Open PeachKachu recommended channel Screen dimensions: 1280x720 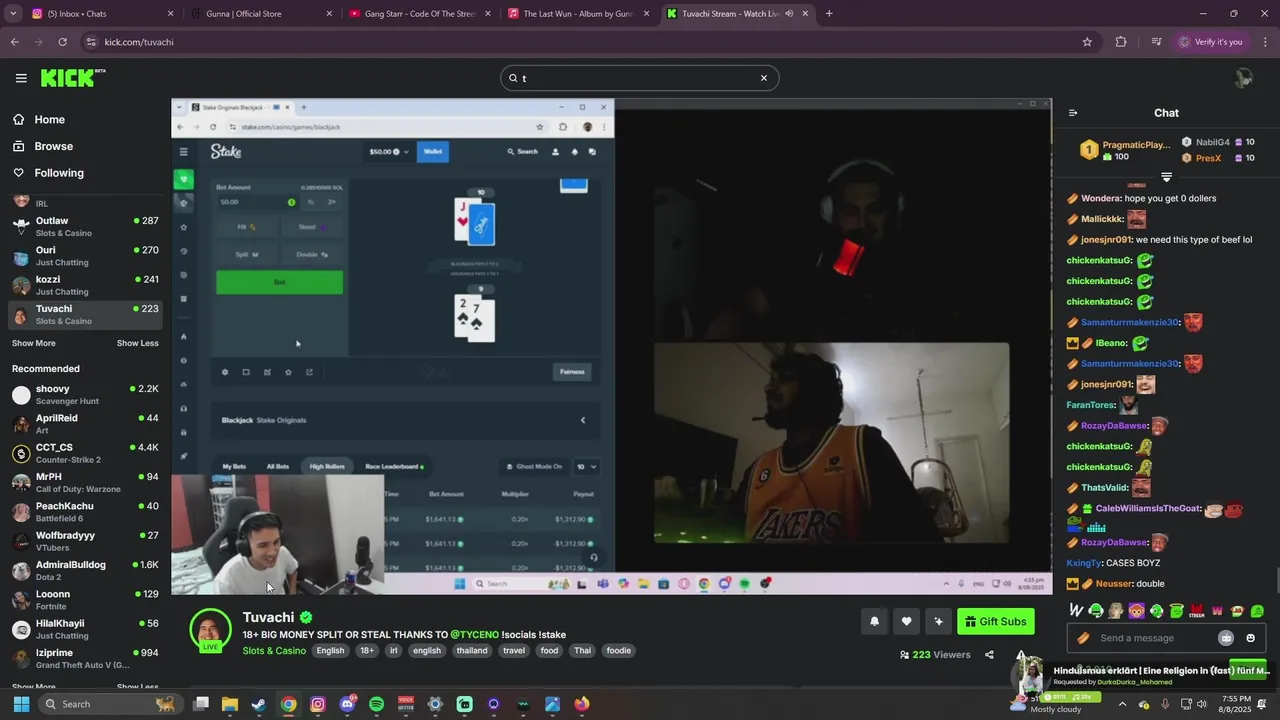coord(85,512)
